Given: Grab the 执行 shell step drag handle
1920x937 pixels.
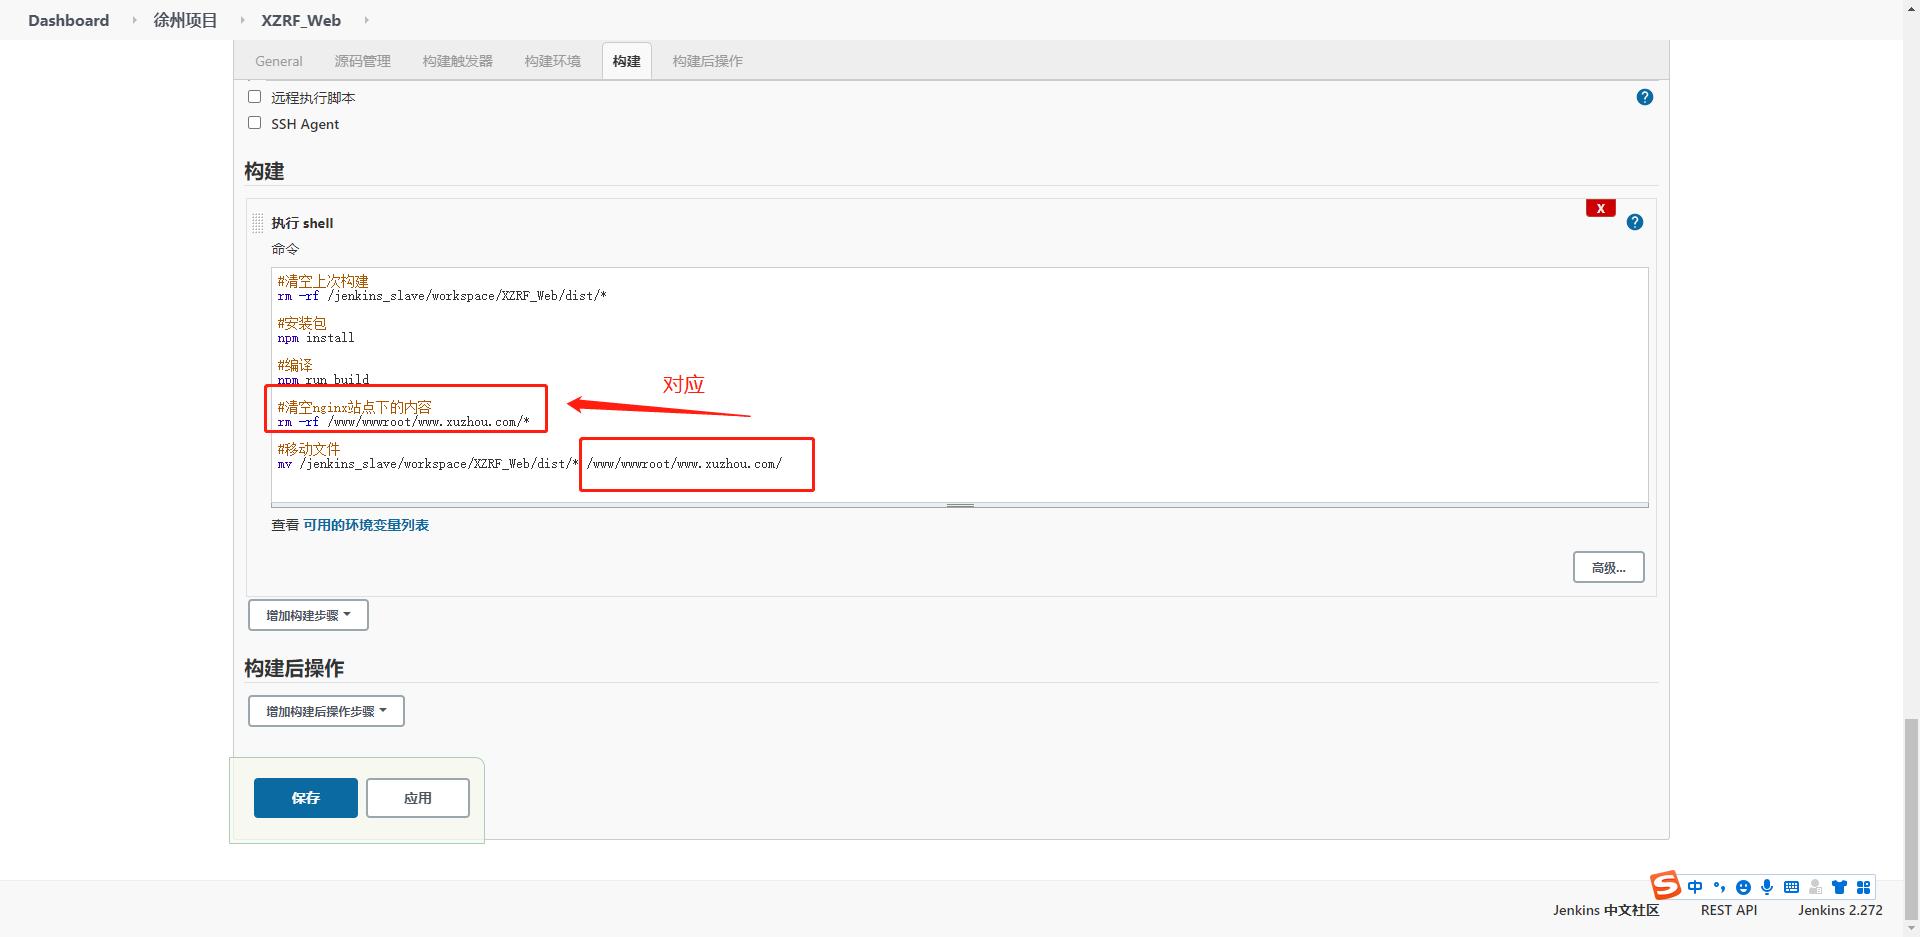Looking at the screenshot, I should [257, 223].
